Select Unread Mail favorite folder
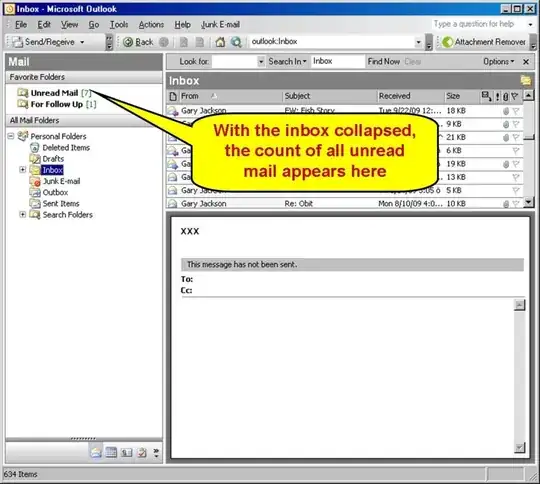 tap(54, 93)
